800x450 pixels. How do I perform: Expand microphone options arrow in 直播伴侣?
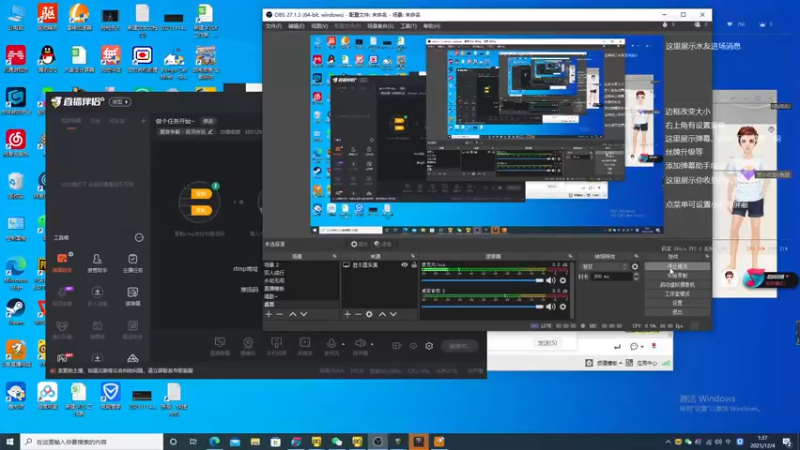pos(343,344)
